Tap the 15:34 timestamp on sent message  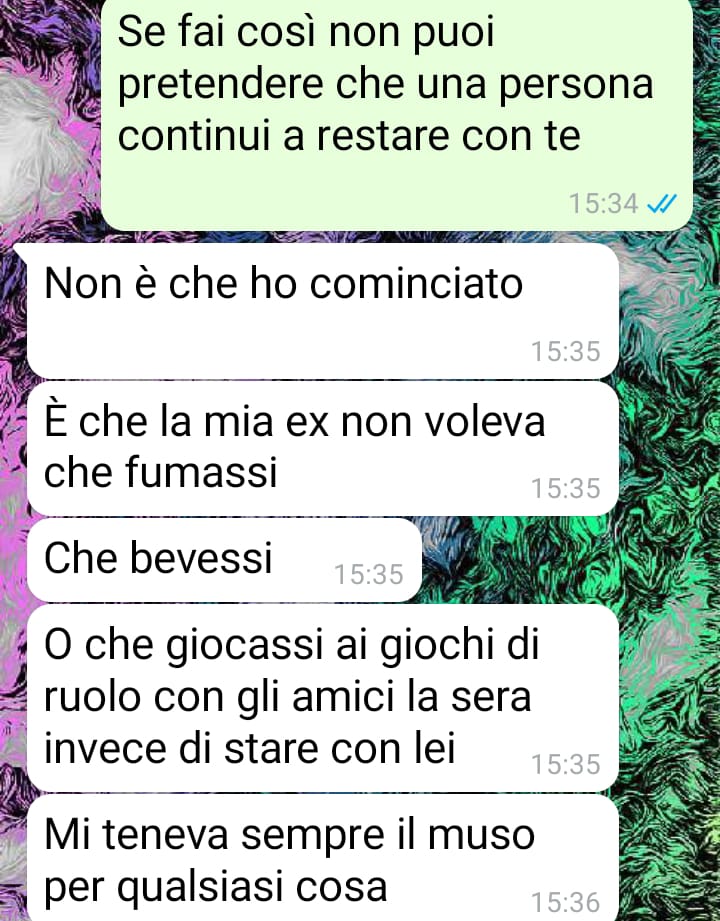point(603,204)
